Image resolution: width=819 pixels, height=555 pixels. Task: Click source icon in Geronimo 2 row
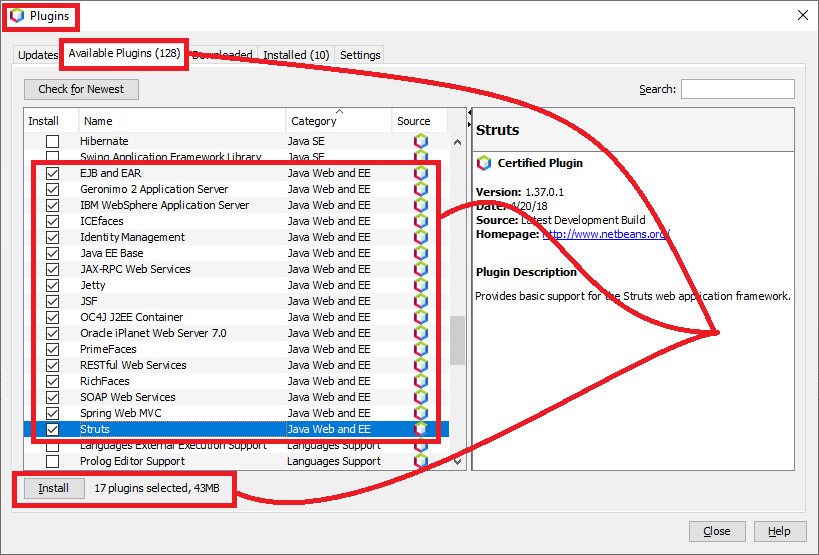click(x=420, y=189)
